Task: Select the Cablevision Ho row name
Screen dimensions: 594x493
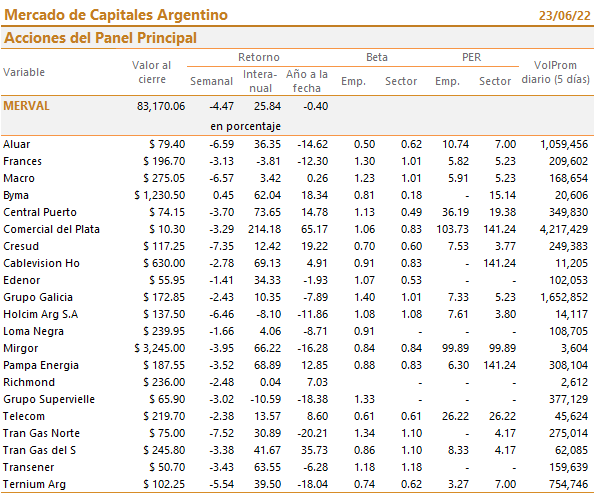Action: point(42,263)
